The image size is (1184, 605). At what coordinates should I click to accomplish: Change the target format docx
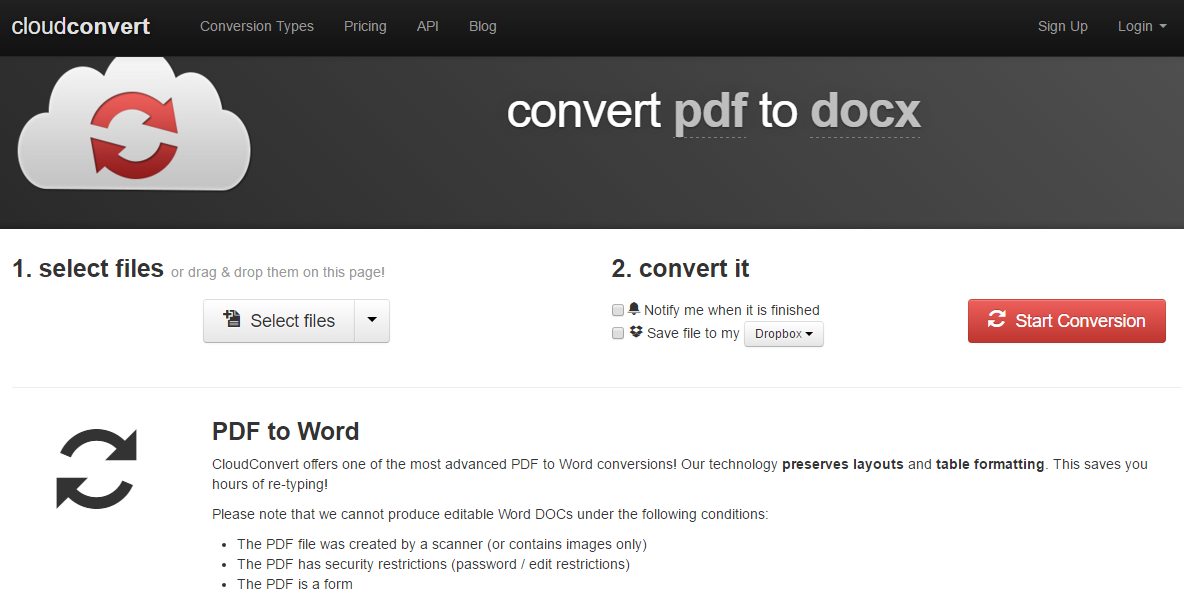point(865,112)
